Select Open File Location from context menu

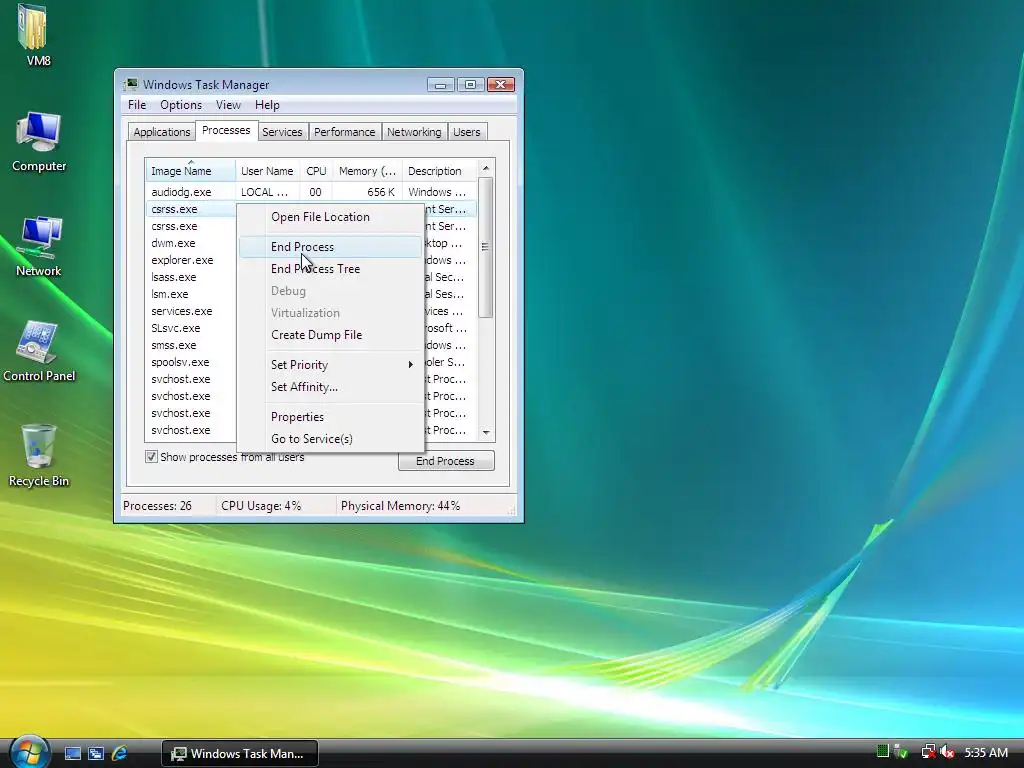330,217
